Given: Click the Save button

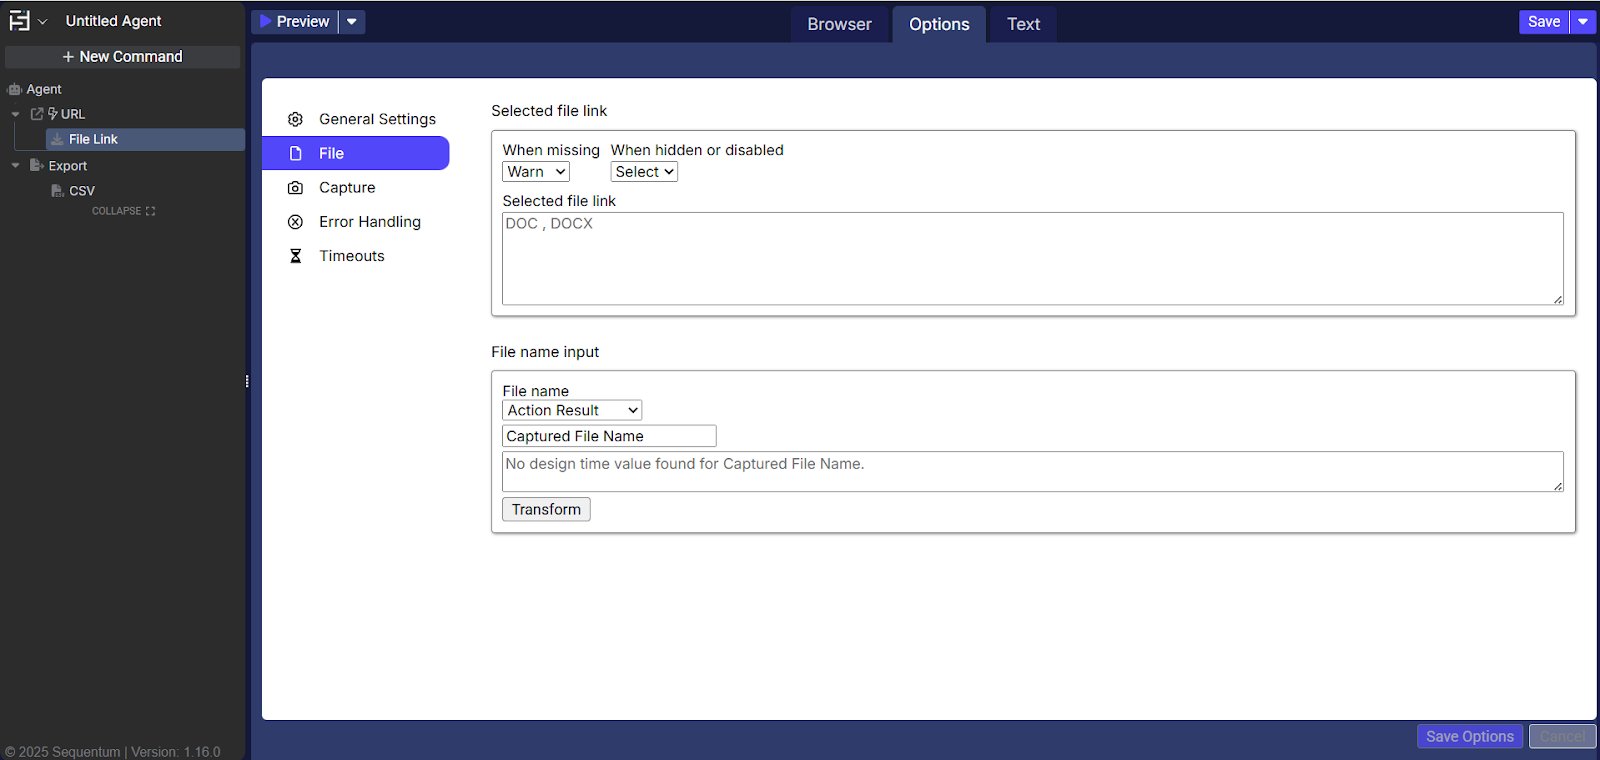Looking at the screenshot, I should (x=1544, y=21).
